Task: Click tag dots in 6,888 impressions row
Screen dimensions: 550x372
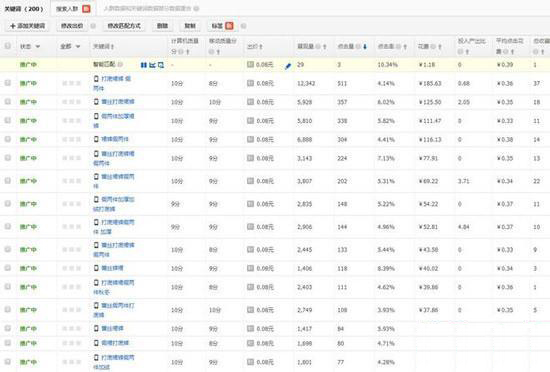Action: [x=71, y=140]
